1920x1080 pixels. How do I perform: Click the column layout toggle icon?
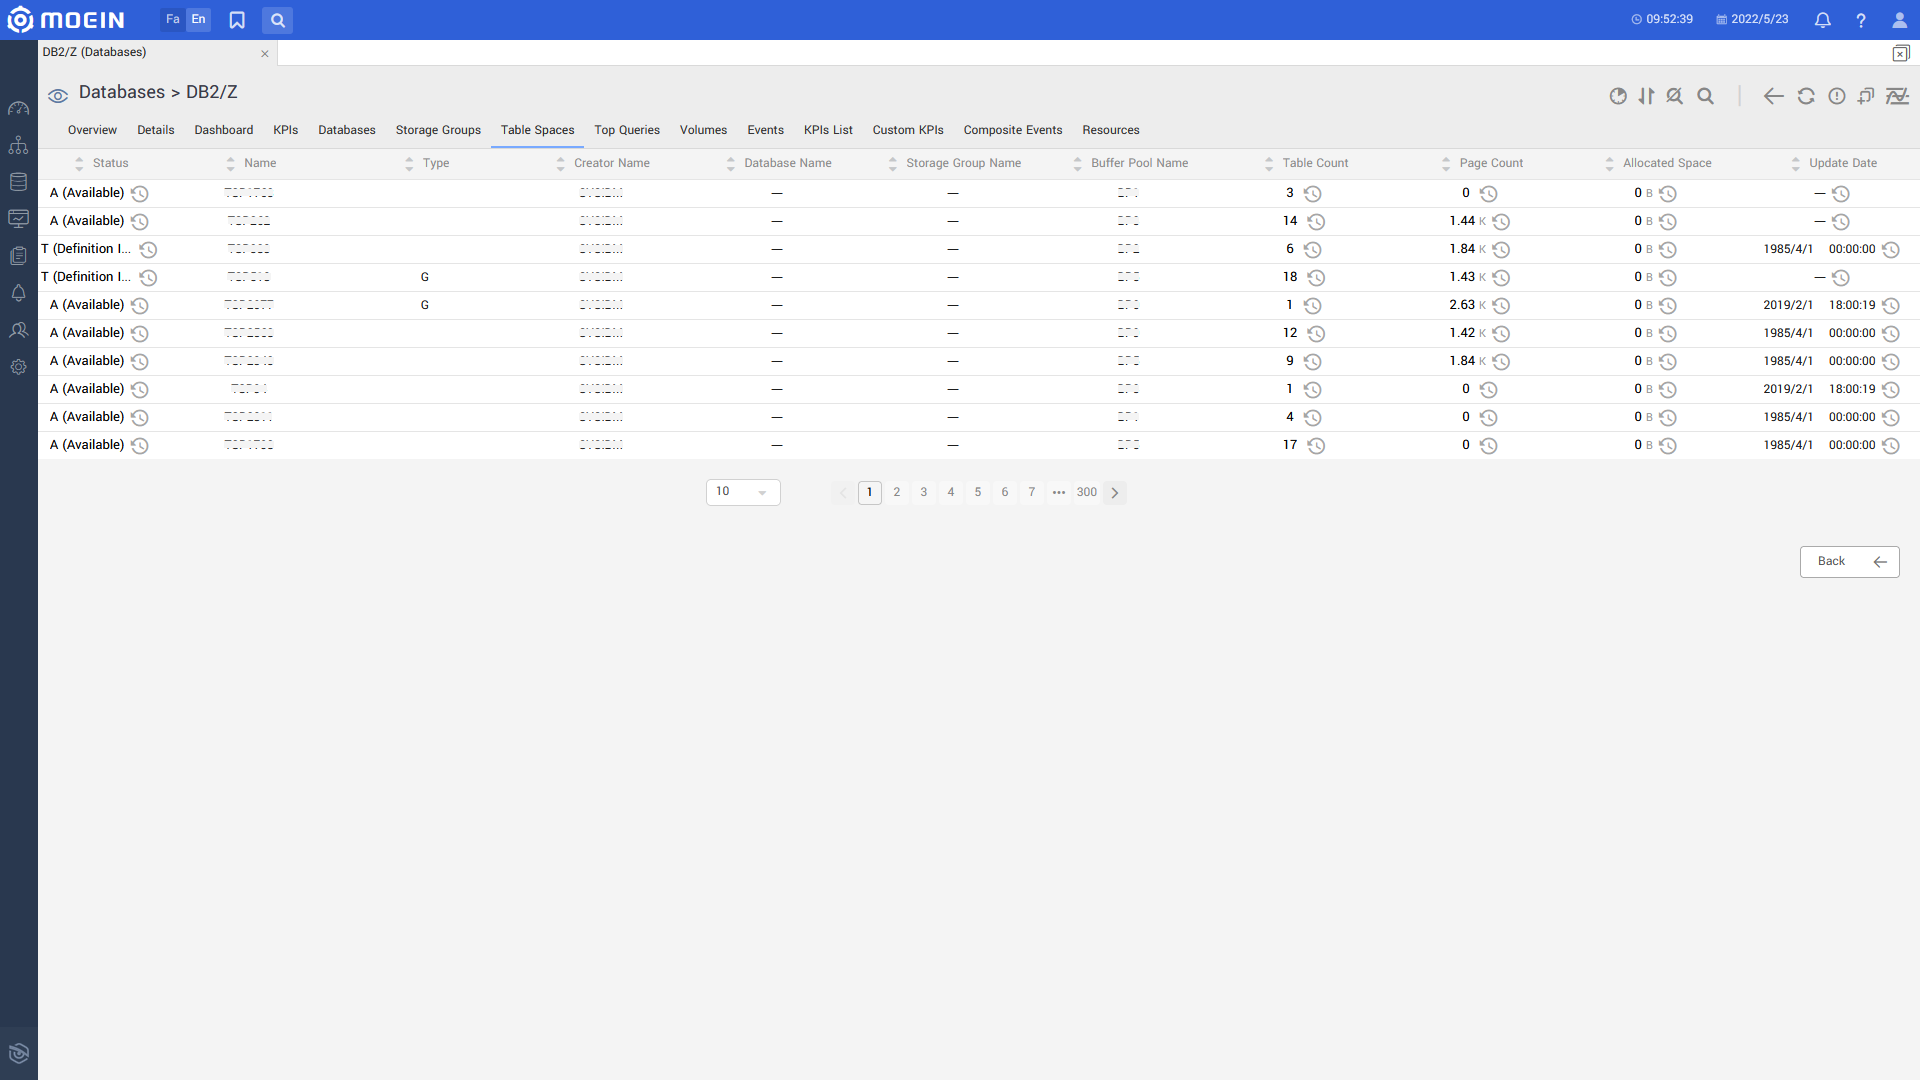click(x=1647, y=96)
